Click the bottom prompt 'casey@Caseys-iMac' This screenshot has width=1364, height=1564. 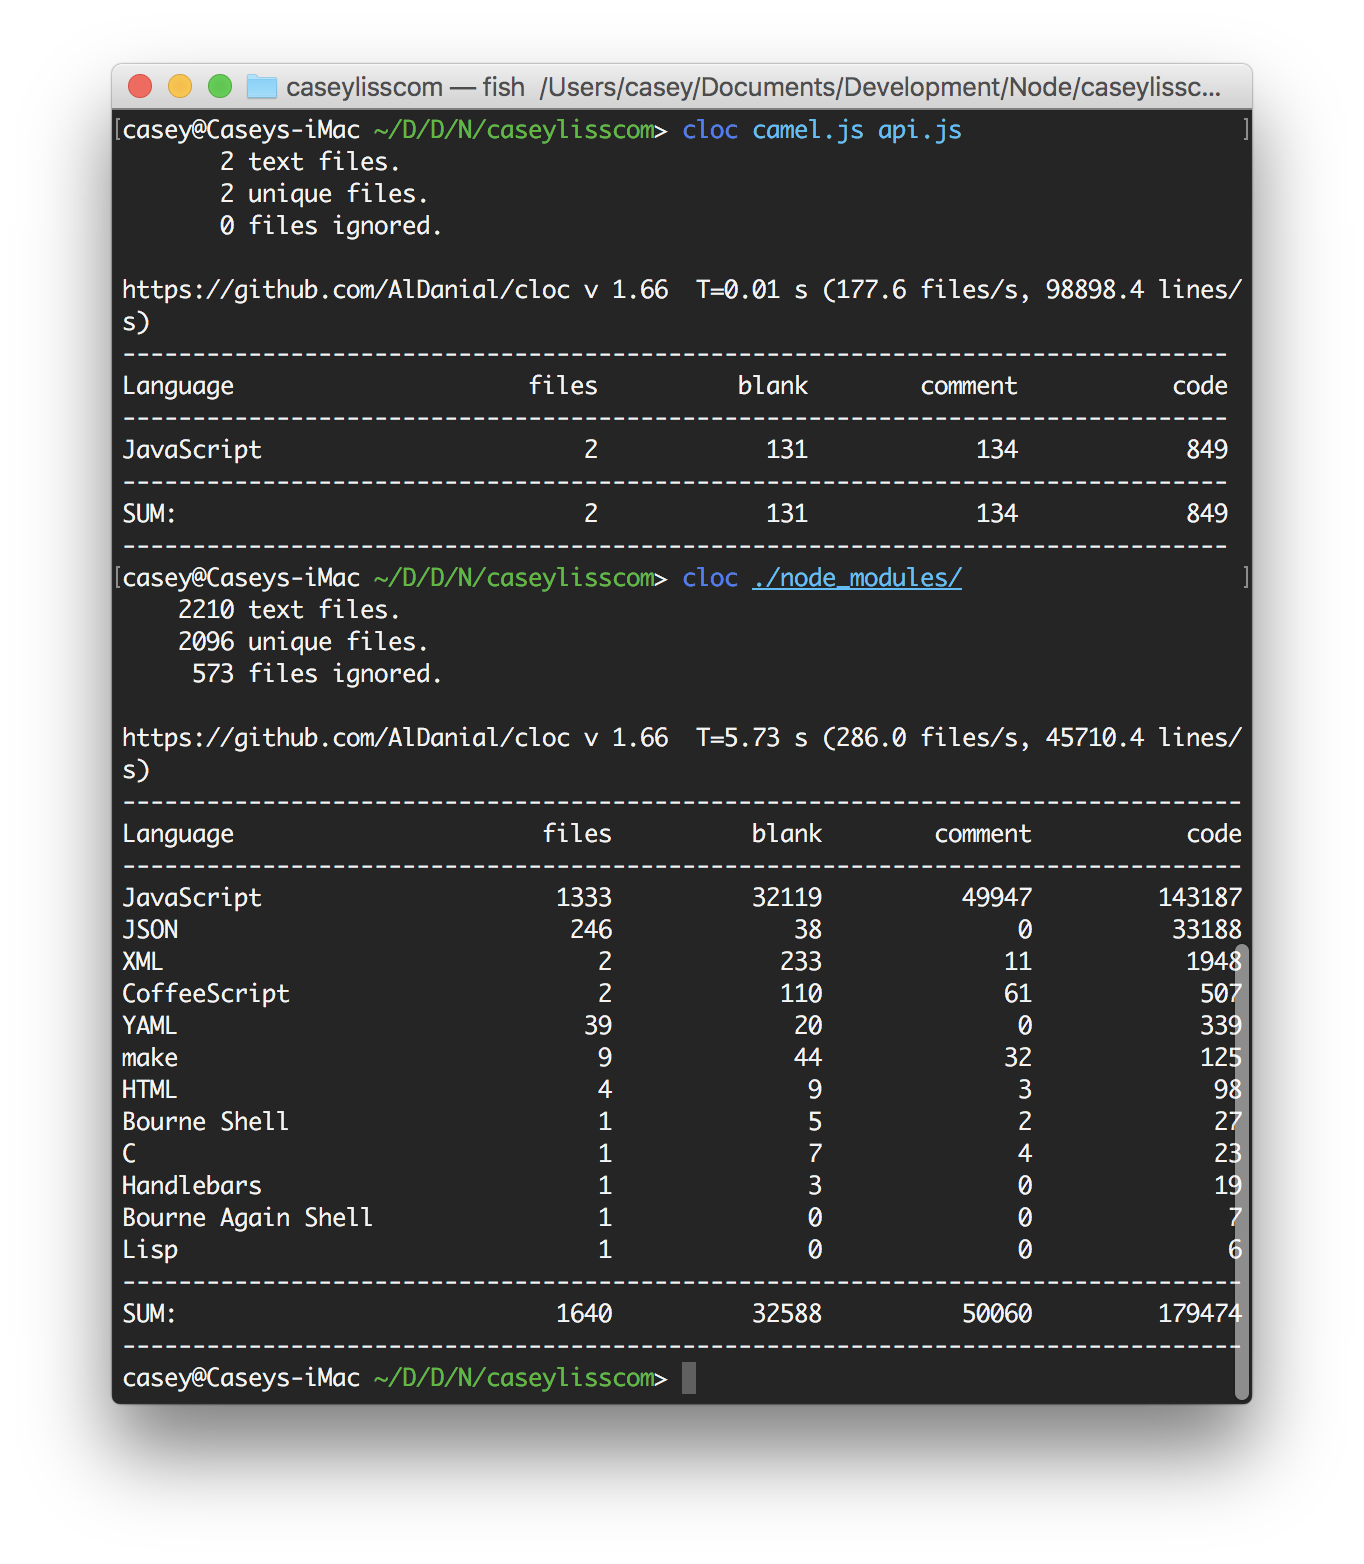[241, 1378]
